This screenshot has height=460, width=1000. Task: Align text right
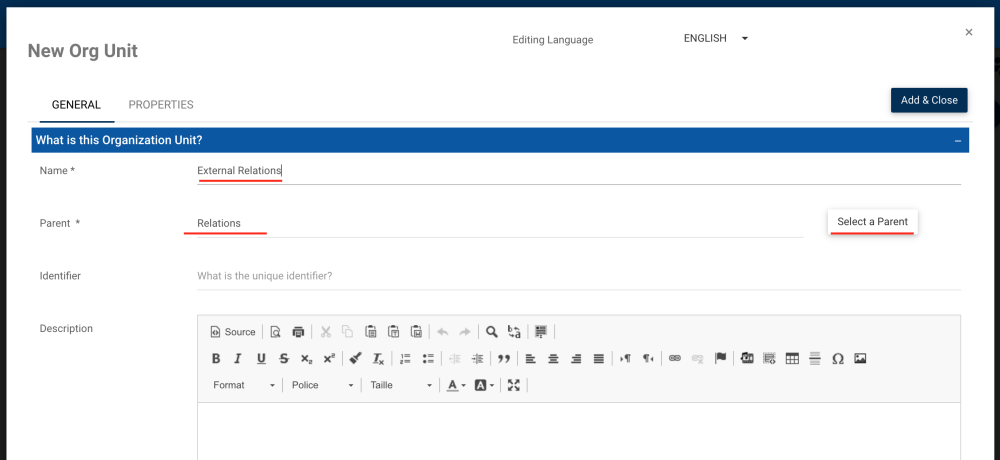coord(576,359)
